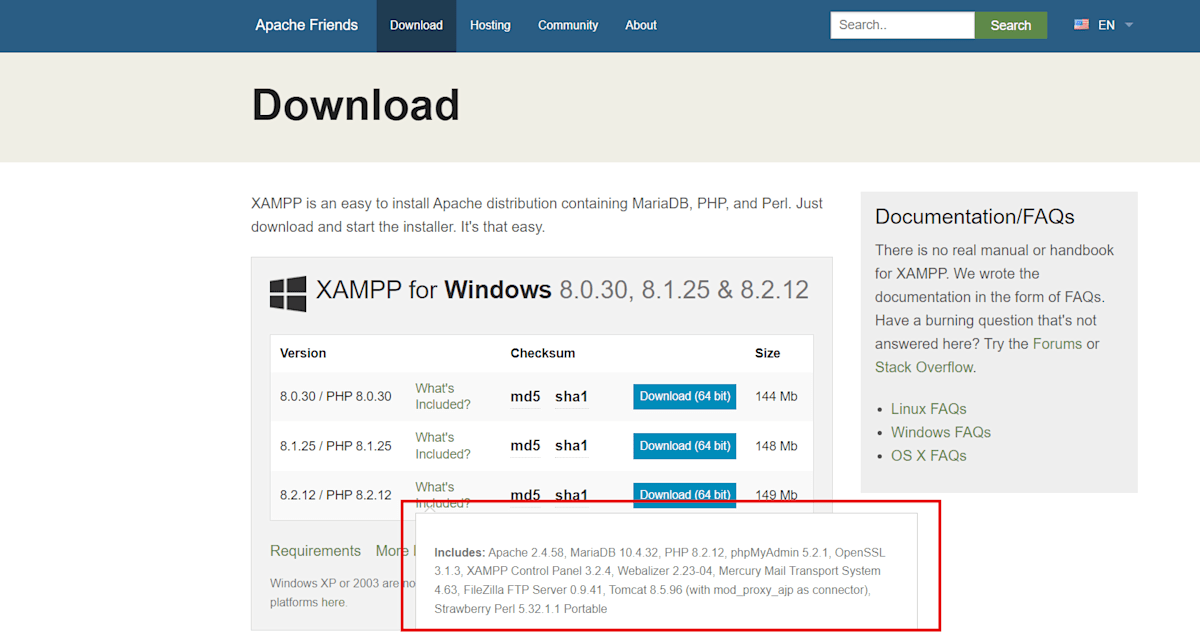This screenshot has height=632, width=1200.
Task: Click the '144 Mb' size value
Action: (x=776, y=396)
